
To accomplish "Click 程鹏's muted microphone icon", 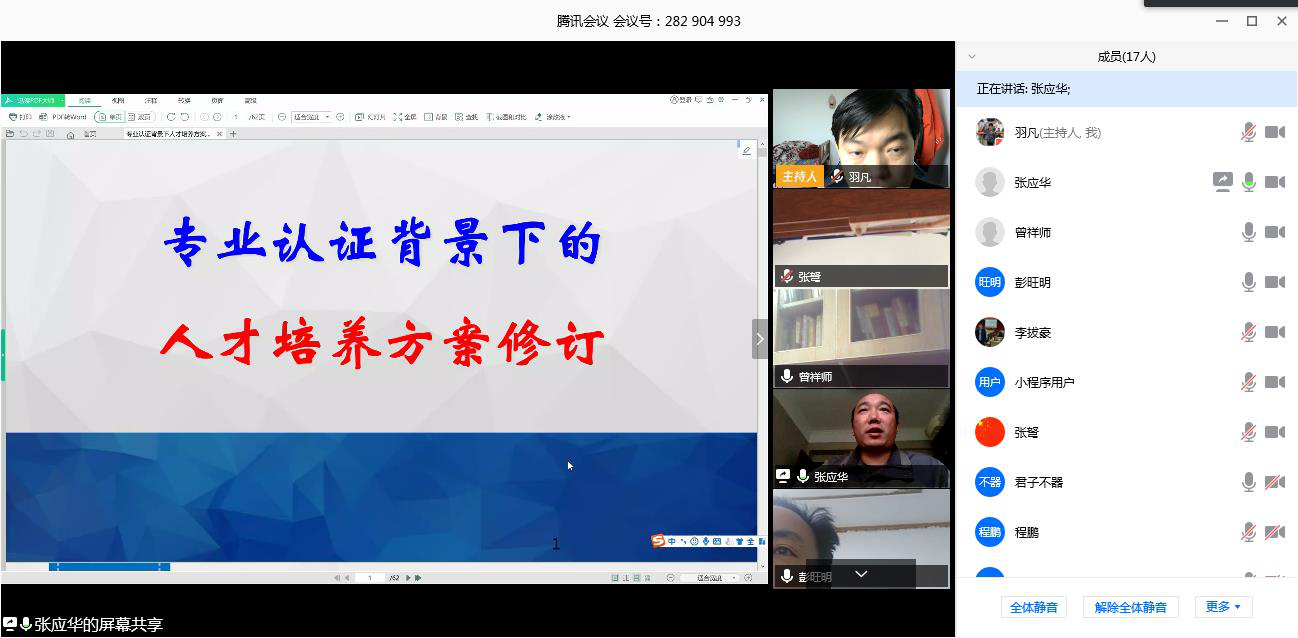I will pyautogui.click(x=1248, y=532).
